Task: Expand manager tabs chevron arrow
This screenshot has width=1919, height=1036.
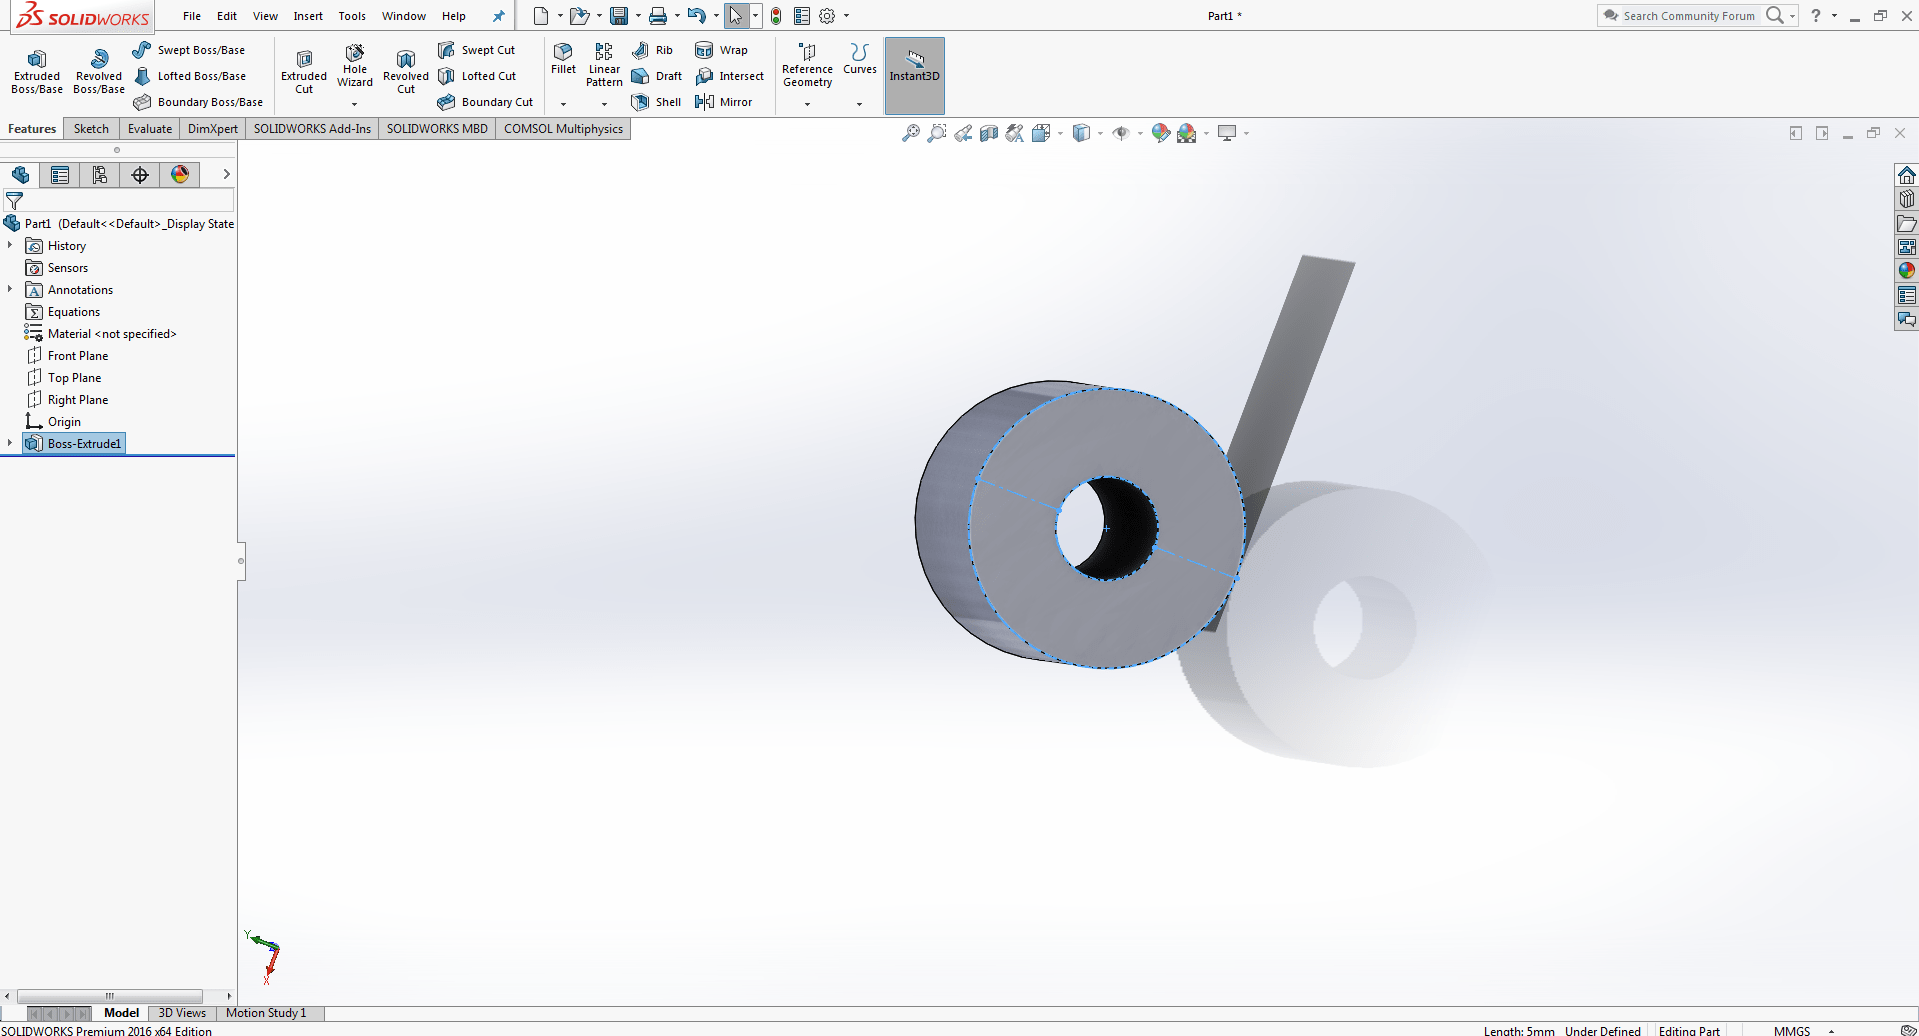Action: 227,174
